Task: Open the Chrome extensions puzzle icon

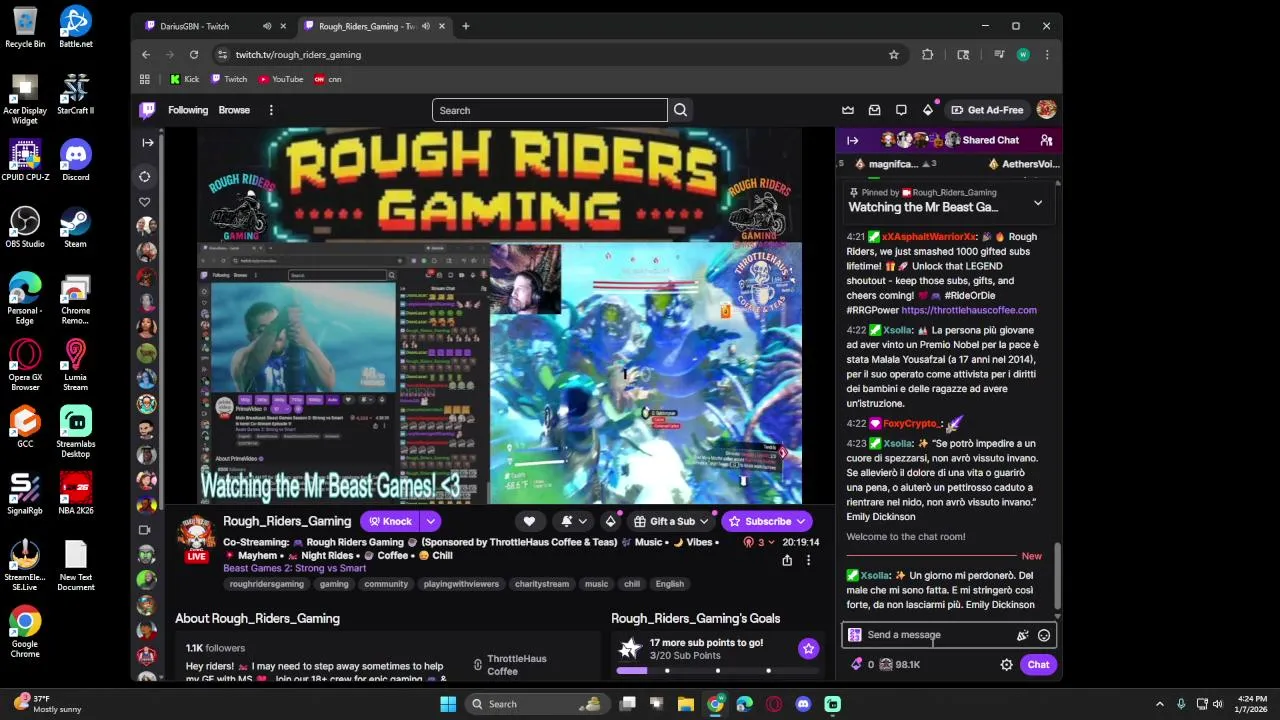Action: (928, 55)
